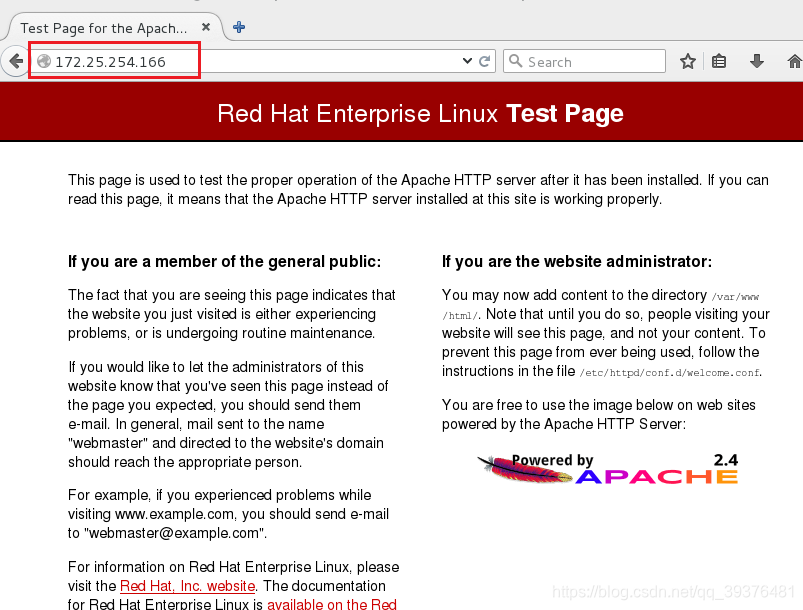Go back using the back arrow button
Image resolution: width=803 pixels, height=610 pixels.
(x=15, y=61)
